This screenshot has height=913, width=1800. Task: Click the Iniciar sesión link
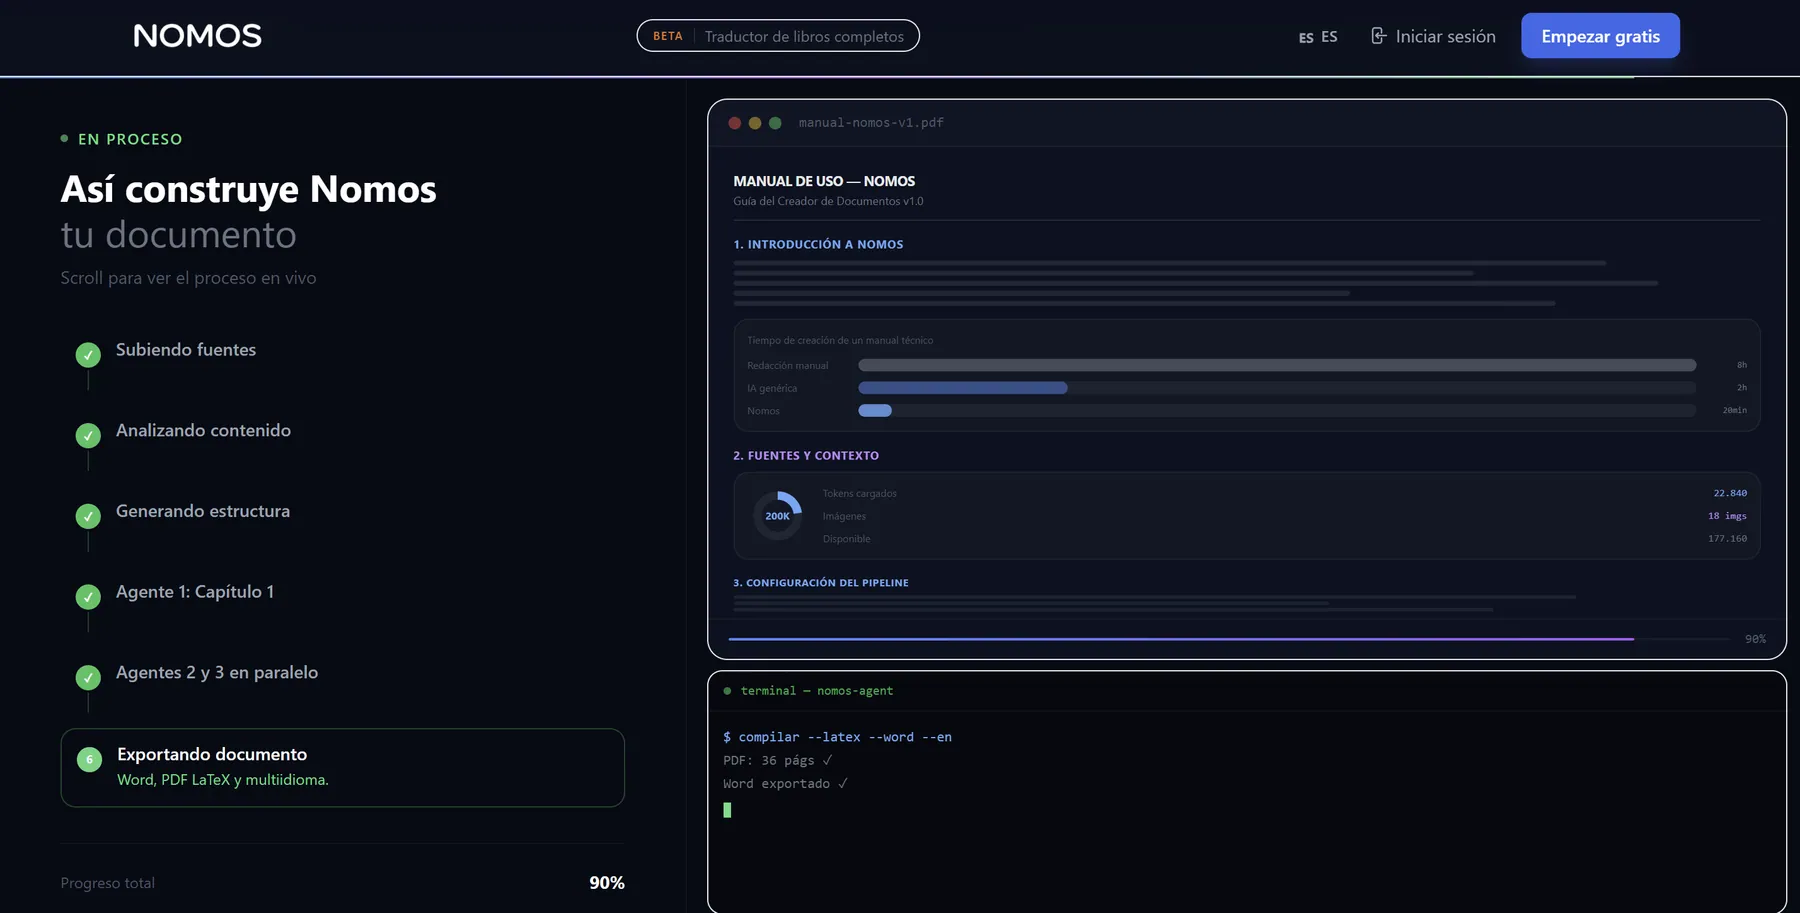pos(1433,36)
